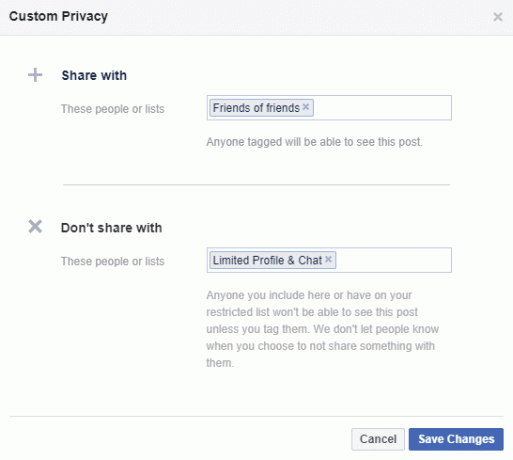Click the X icon beside Don't share with
This screenshot has height=460, width=513.
35,226
